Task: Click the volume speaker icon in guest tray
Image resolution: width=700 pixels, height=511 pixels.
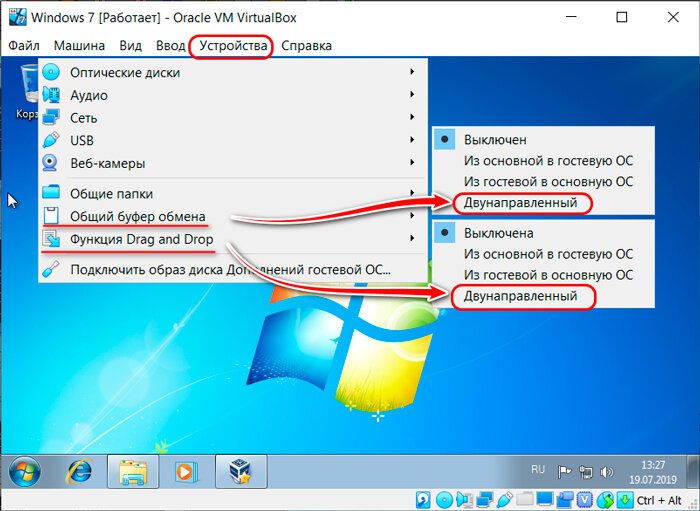Action: click(606, 472)
